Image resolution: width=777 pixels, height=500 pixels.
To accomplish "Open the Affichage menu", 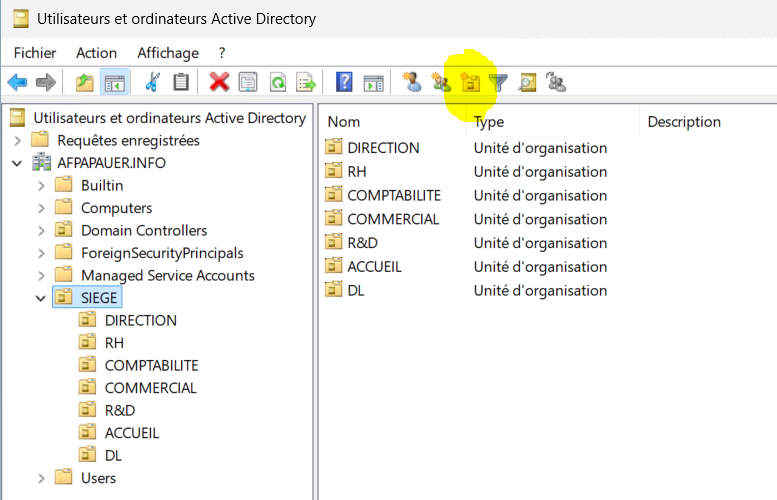I will (168, 53).
